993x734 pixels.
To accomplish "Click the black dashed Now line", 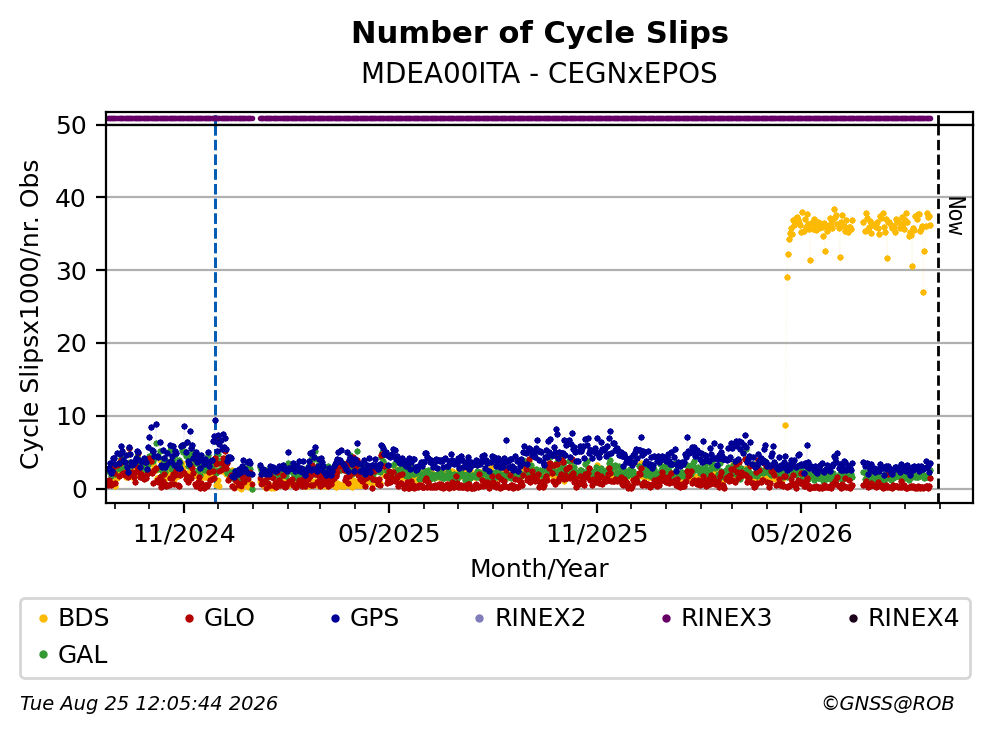I will 938,308.
